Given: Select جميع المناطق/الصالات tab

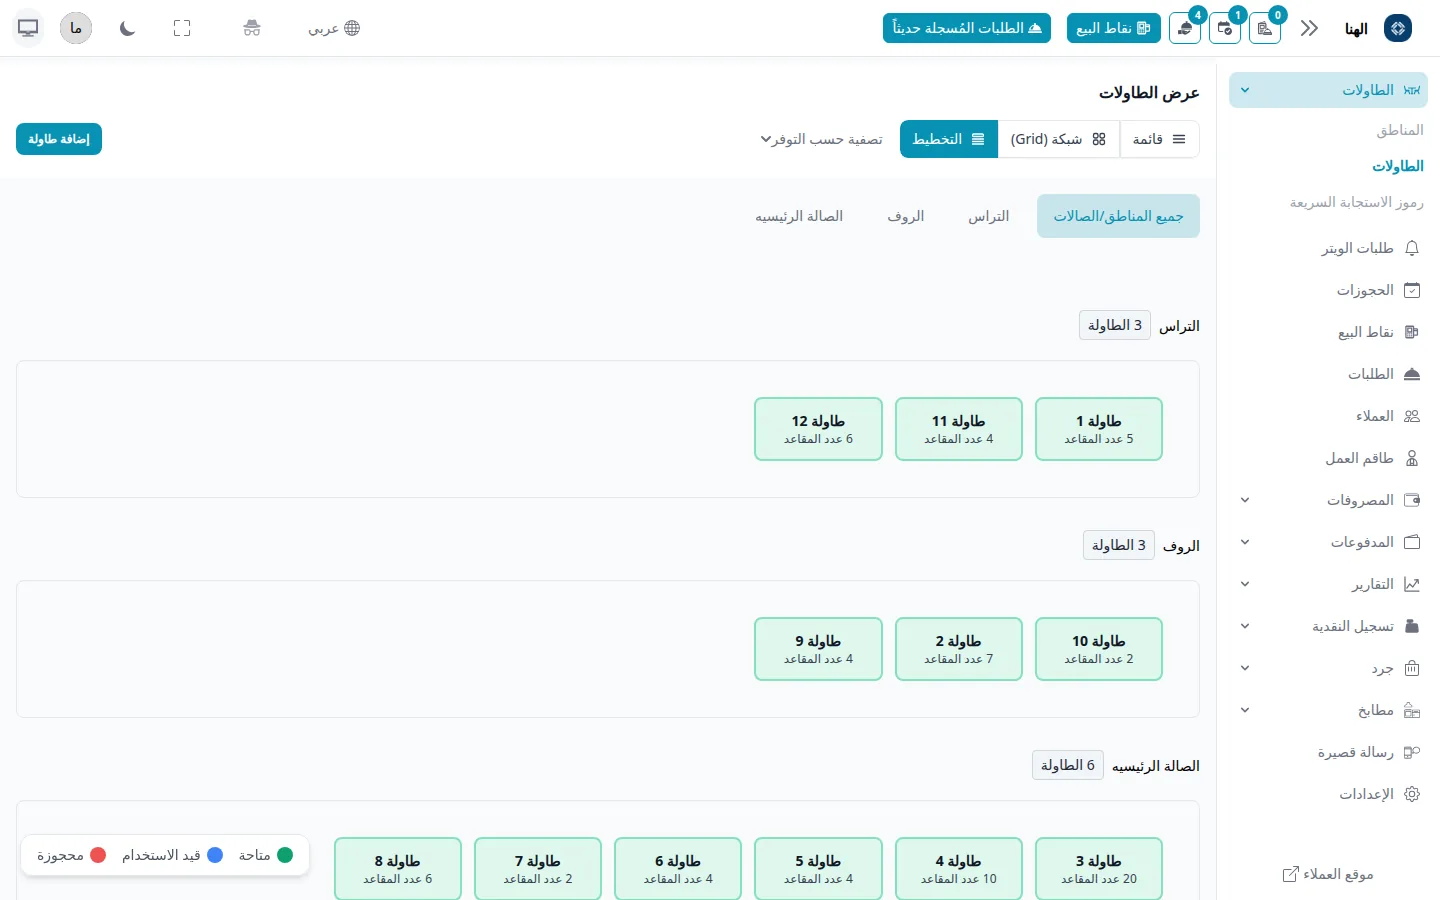Looking at the screenshot, I should coord(1118,216).
